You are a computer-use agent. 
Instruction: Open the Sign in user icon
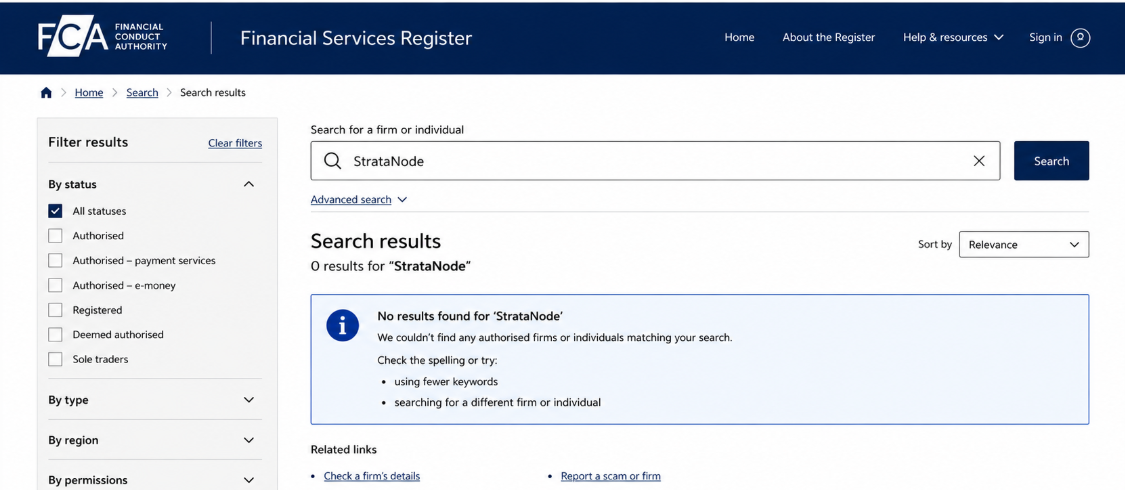(x=1080, y=38)
